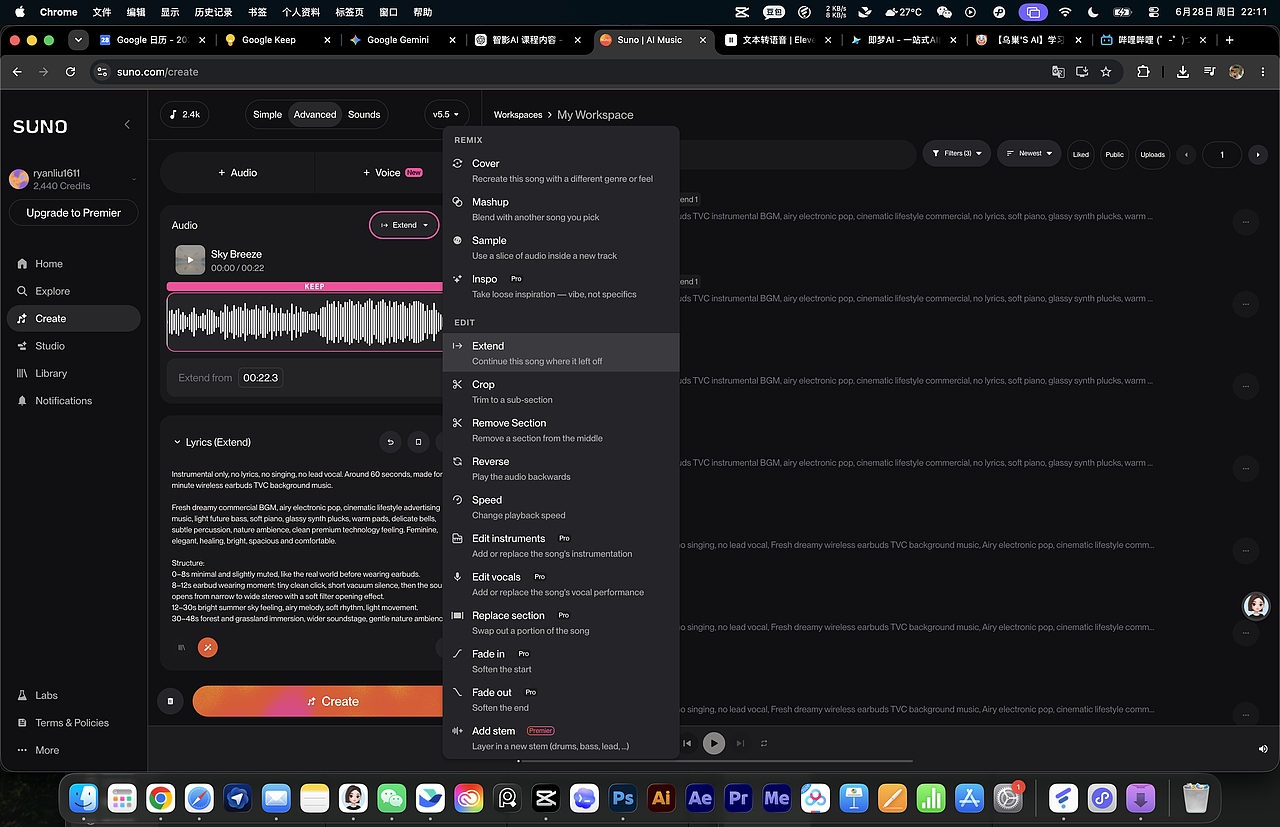The height and width of the screenshot is (827, 1280).
Task: Open the Filters (3) dropdown
Action: 956,154
